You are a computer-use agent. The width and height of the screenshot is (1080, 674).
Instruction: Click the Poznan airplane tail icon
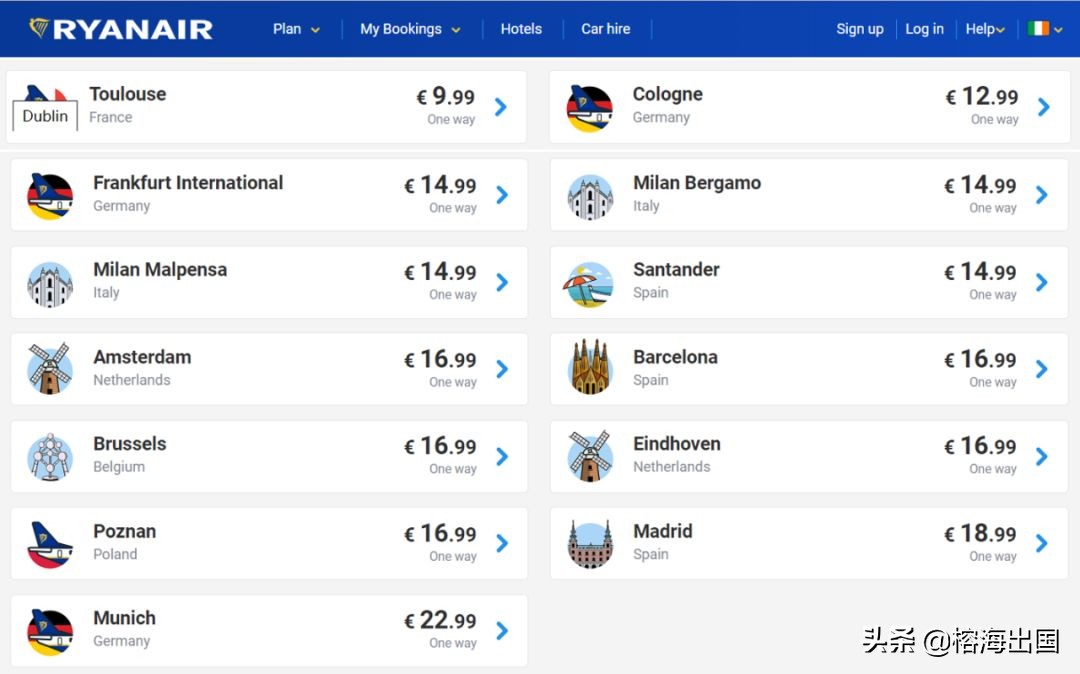coord(50,544)
